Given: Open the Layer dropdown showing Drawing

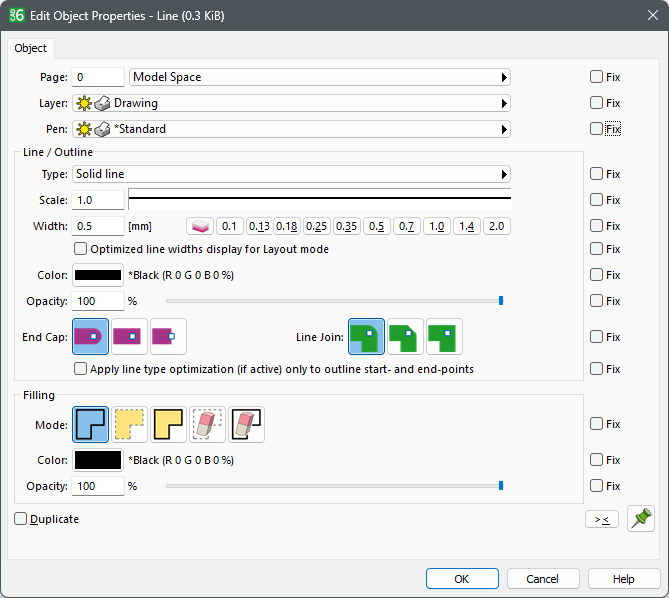Looking at the screenshot, I should [x=291, y=103].
